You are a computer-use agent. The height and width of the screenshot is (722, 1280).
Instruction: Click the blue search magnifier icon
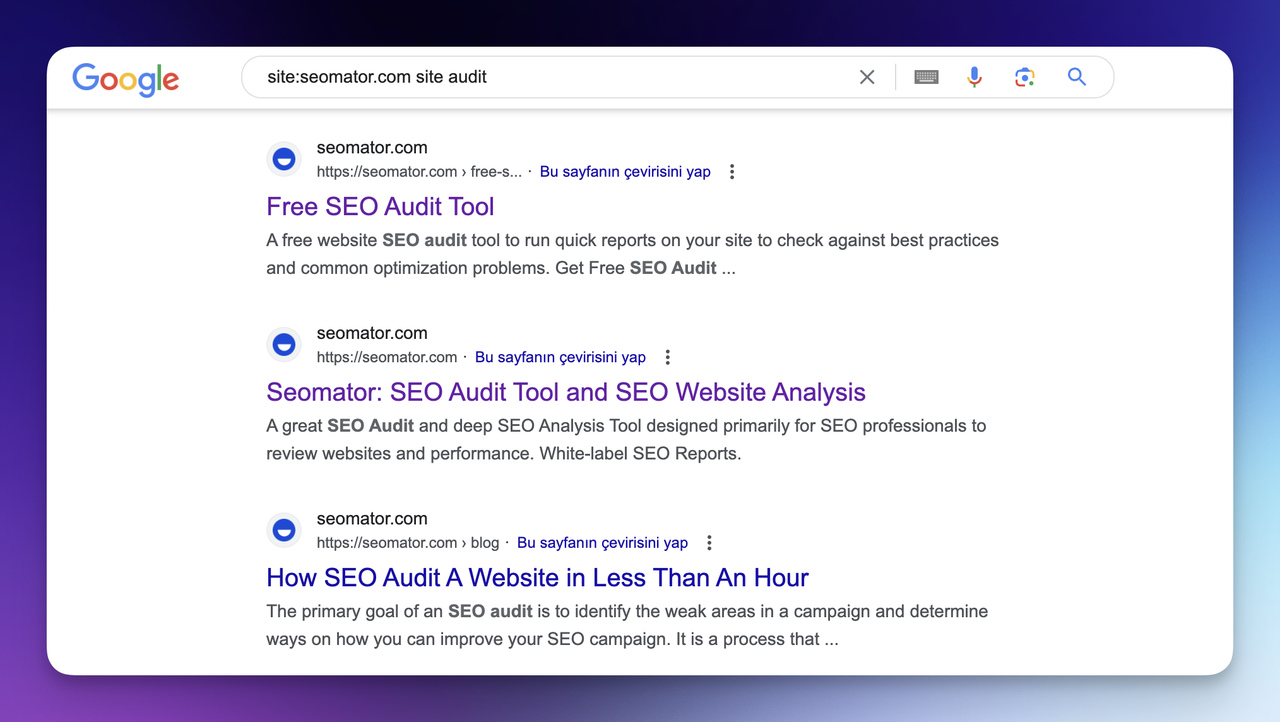[x=1076, y=76]
